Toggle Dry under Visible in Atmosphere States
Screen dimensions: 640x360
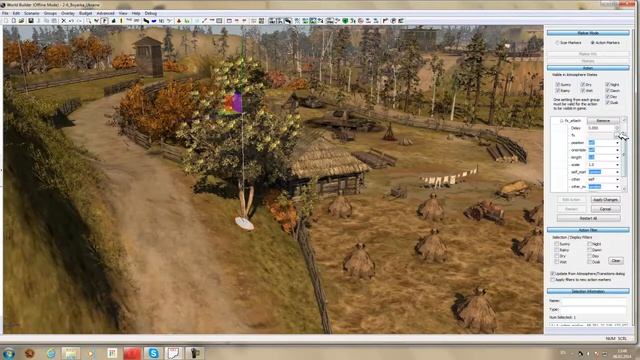point(583,84)
